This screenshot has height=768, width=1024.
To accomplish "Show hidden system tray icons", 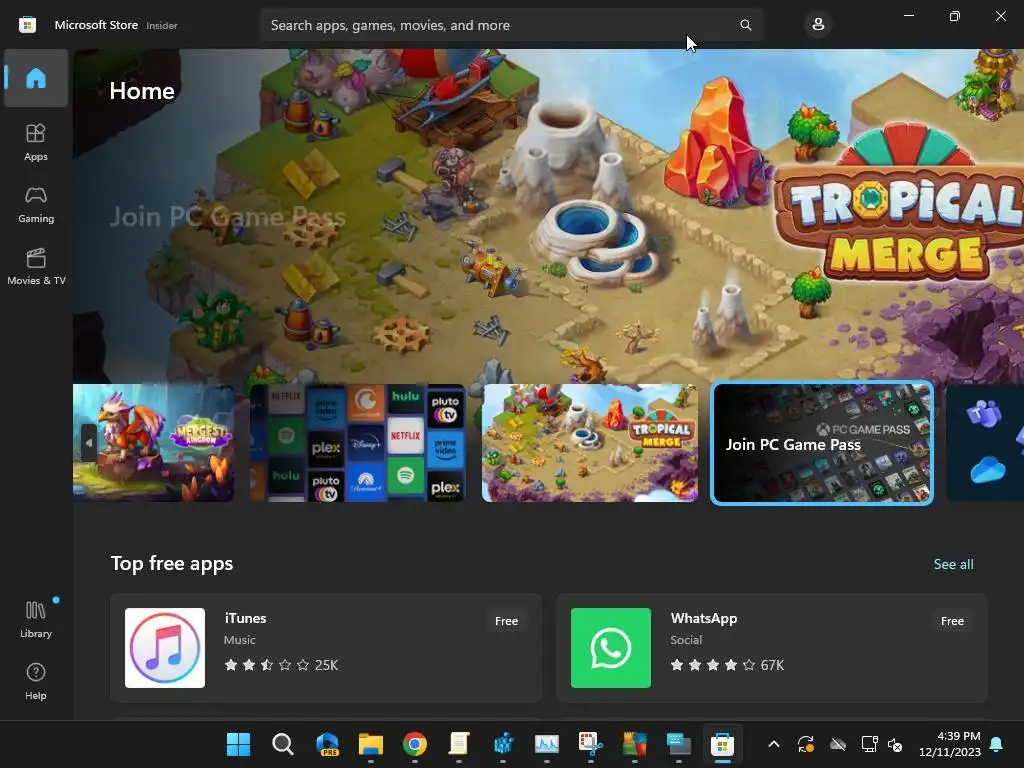I will (774, 744).
